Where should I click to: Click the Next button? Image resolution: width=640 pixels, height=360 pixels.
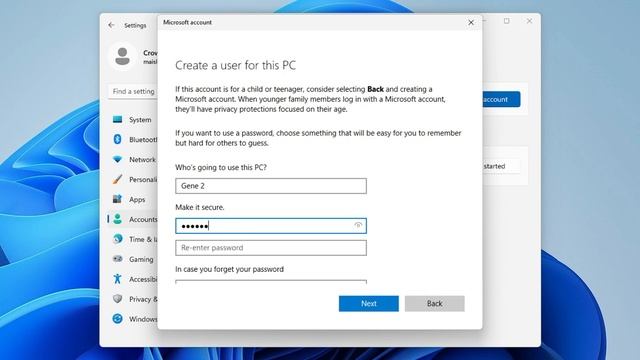pyautogui.click(x=369, y=304)
